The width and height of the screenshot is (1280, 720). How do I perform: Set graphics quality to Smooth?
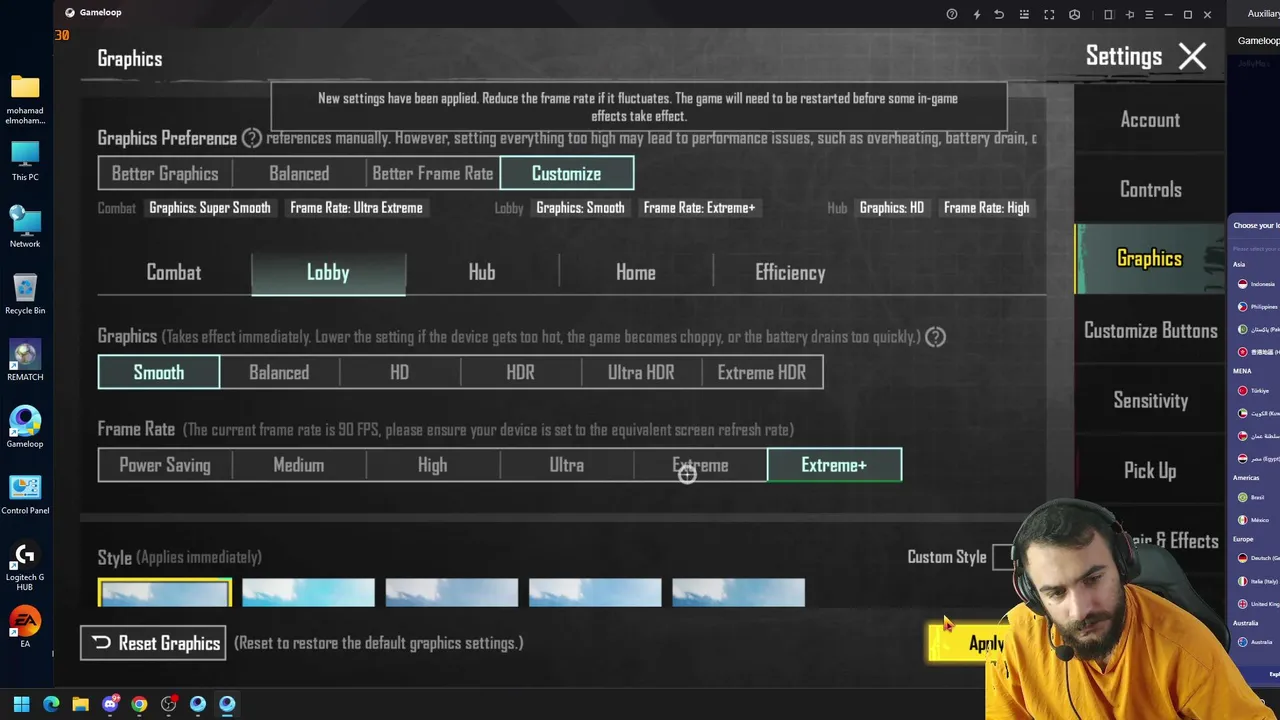(x=159, y=372)
